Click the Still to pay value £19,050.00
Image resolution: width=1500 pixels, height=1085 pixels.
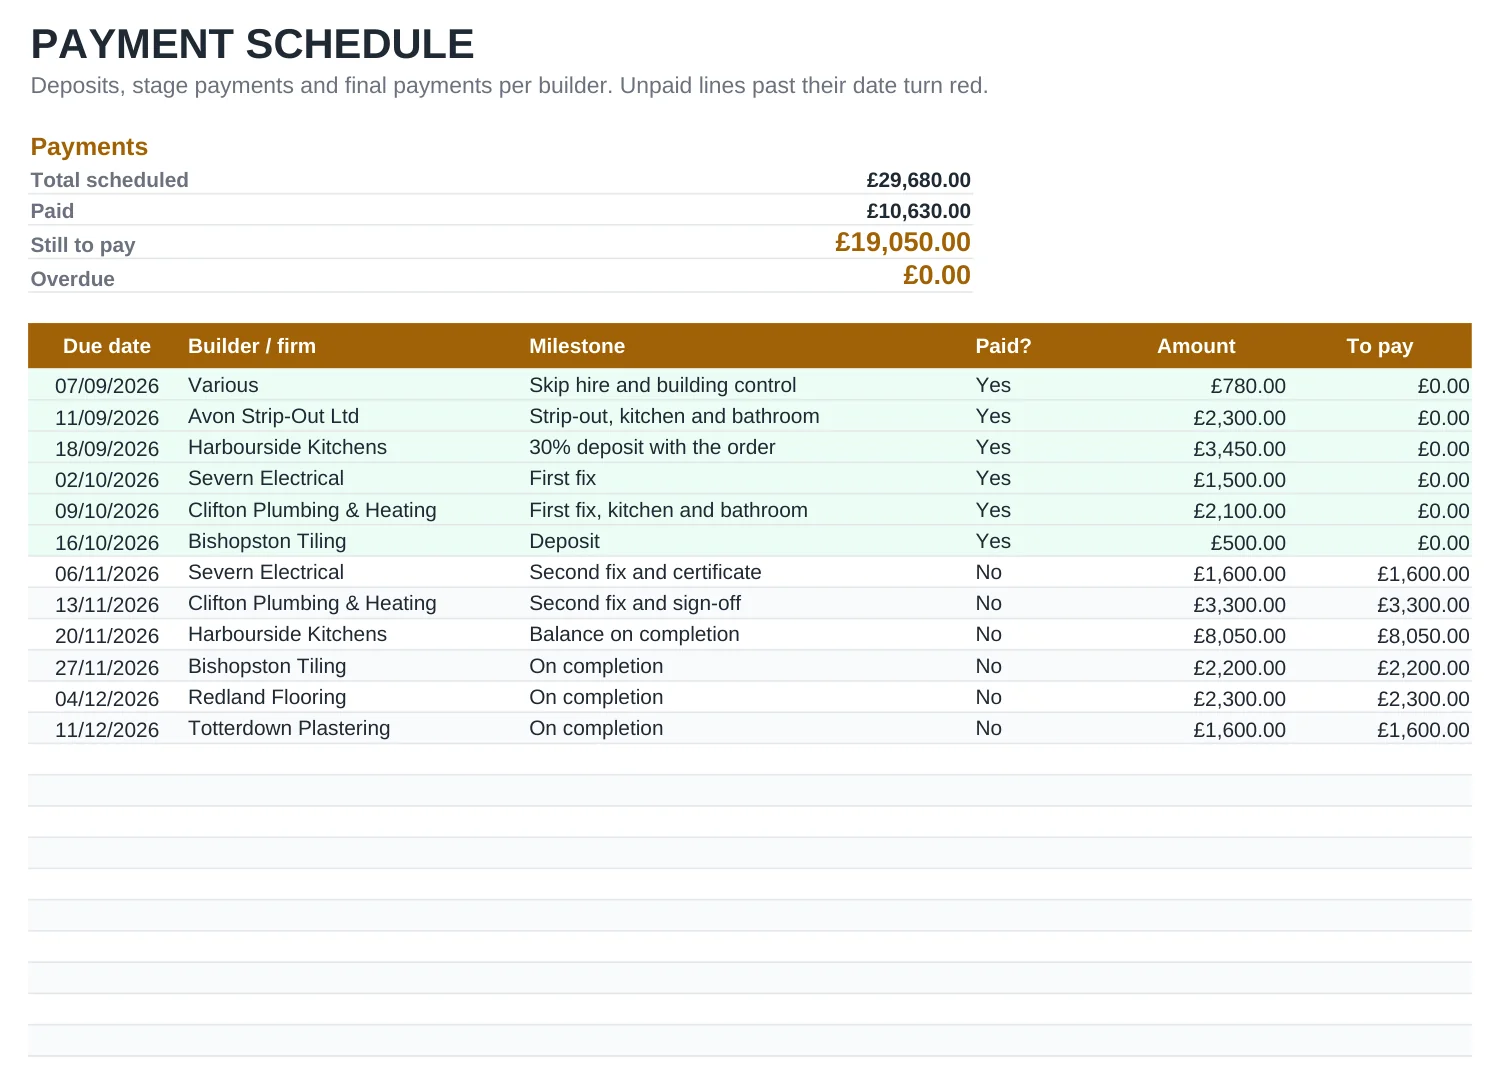902,242
